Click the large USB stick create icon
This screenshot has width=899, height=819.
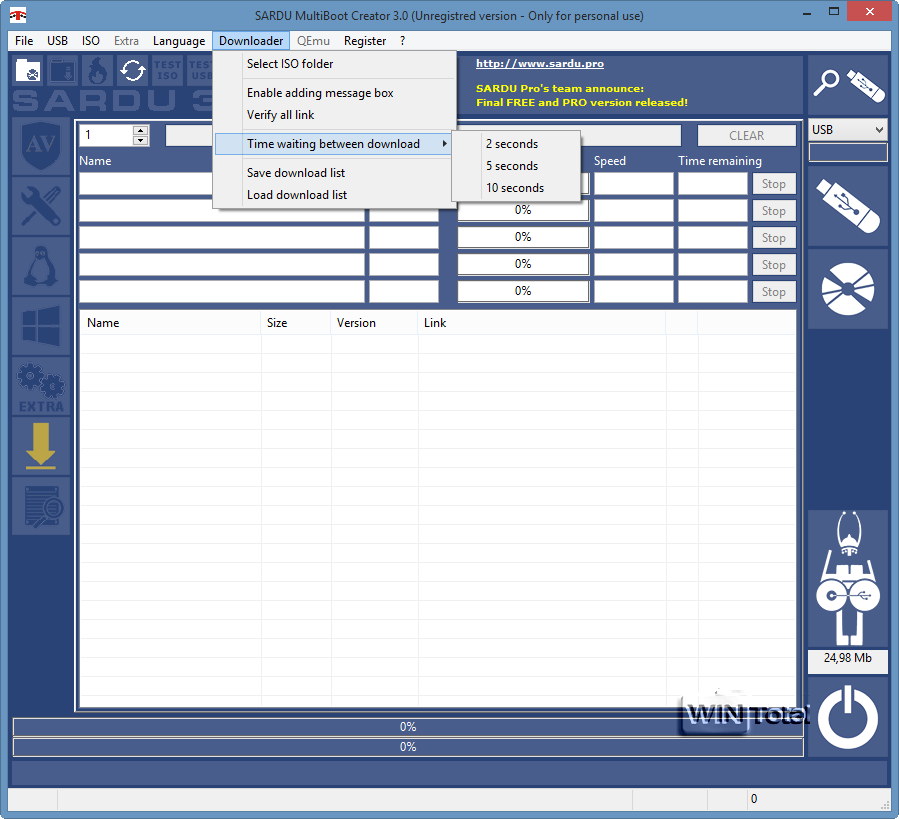[847, 206]
